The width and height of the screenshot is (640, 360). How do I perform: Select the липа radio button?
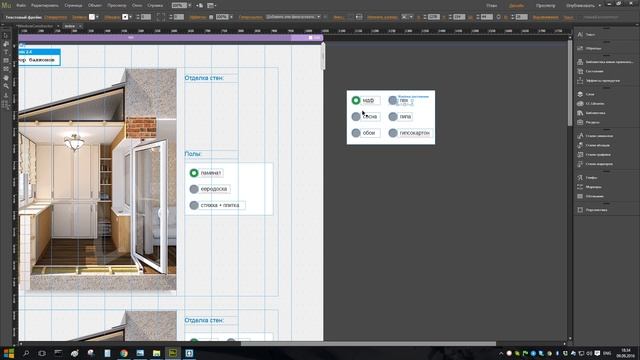point(393,117)
